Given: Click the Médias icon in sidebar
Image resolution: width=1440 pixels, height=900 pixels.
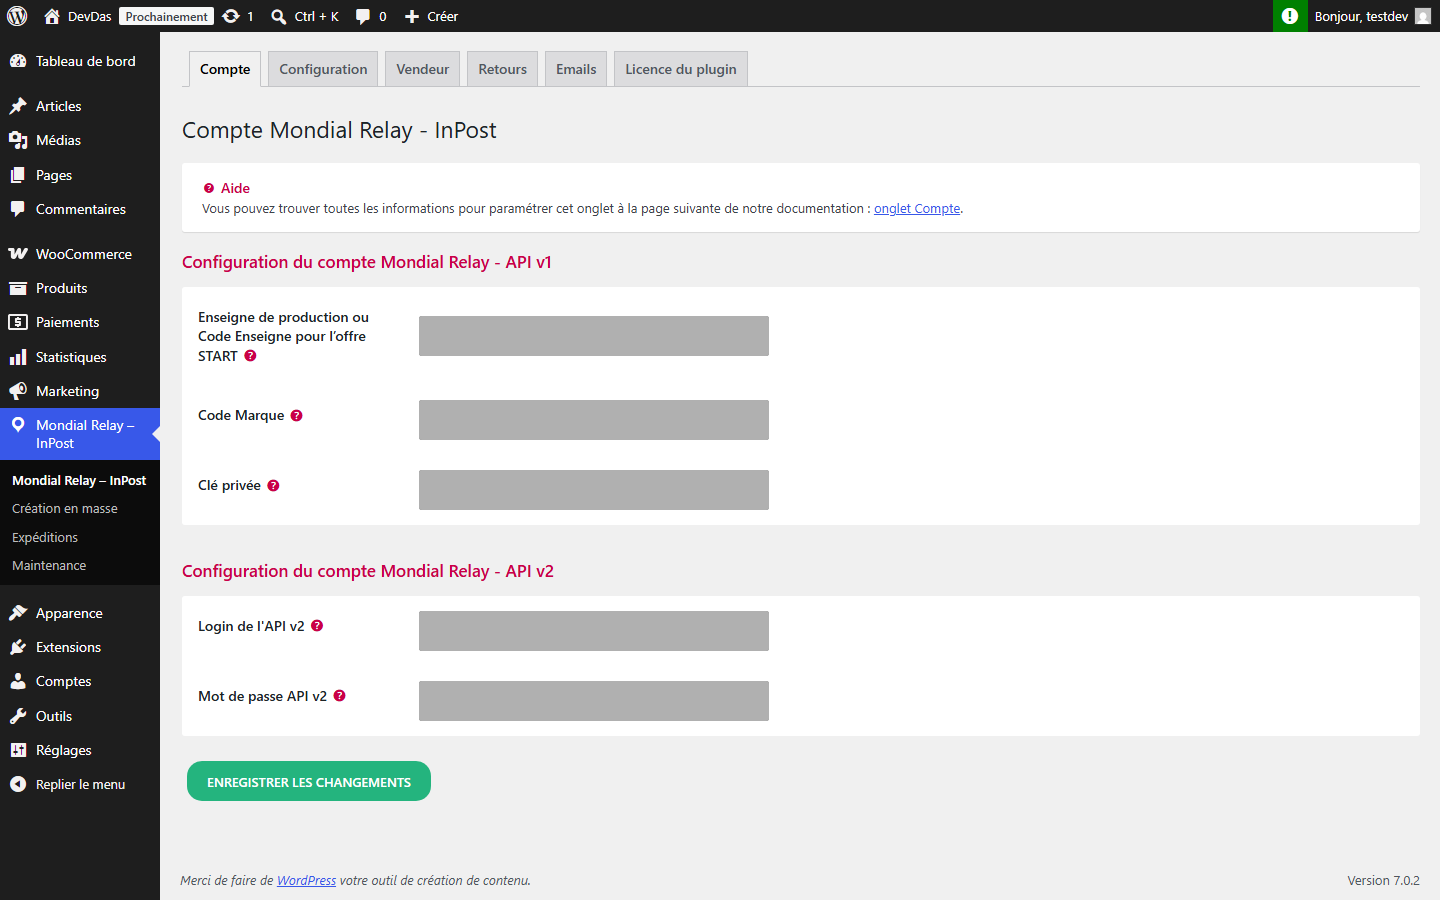Looking at the screenshot, I should point(18,140).
